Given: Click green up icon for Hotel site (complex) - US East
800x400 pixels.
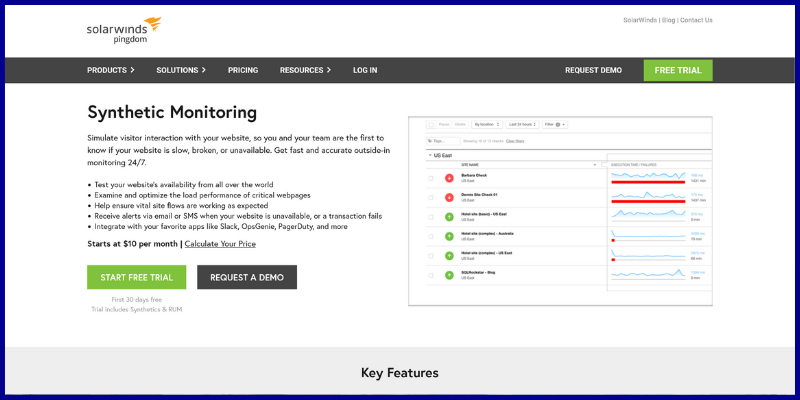Looking at the screenshot, I should click(x=449, y=256).
